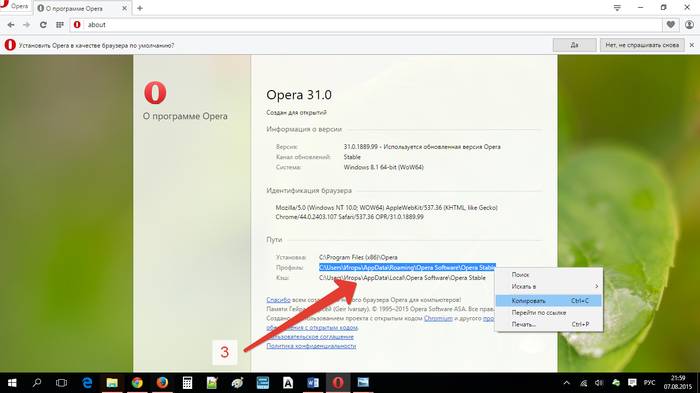The width and height of the screenshot is (700, 393).
Task: Click the large Opera logo in sidebar
Action: pyautogui.click(x=155, y=93)
